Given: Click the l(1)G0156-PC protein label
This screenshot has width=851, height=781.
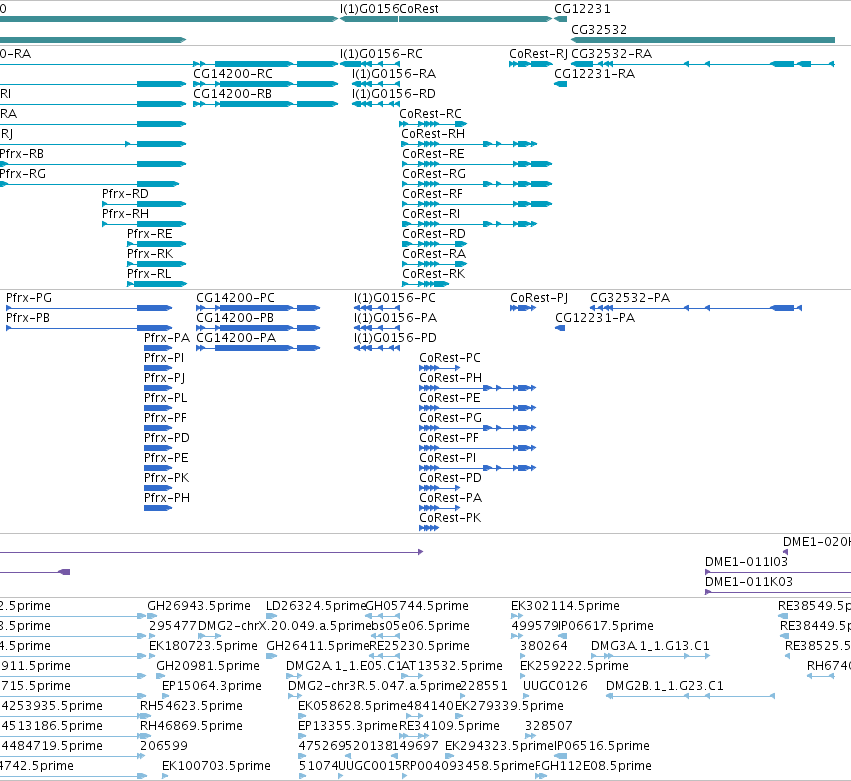Looking at the screenshot, I should pyautogui.click(x=395, y=298).
